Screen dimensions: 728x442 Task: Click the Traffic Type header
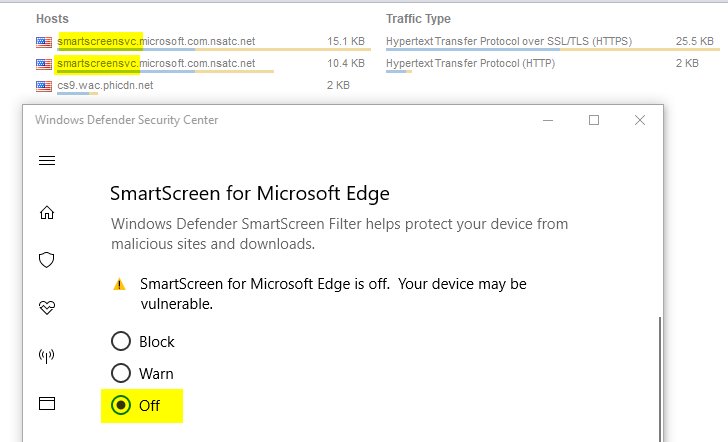pos(418,19)
